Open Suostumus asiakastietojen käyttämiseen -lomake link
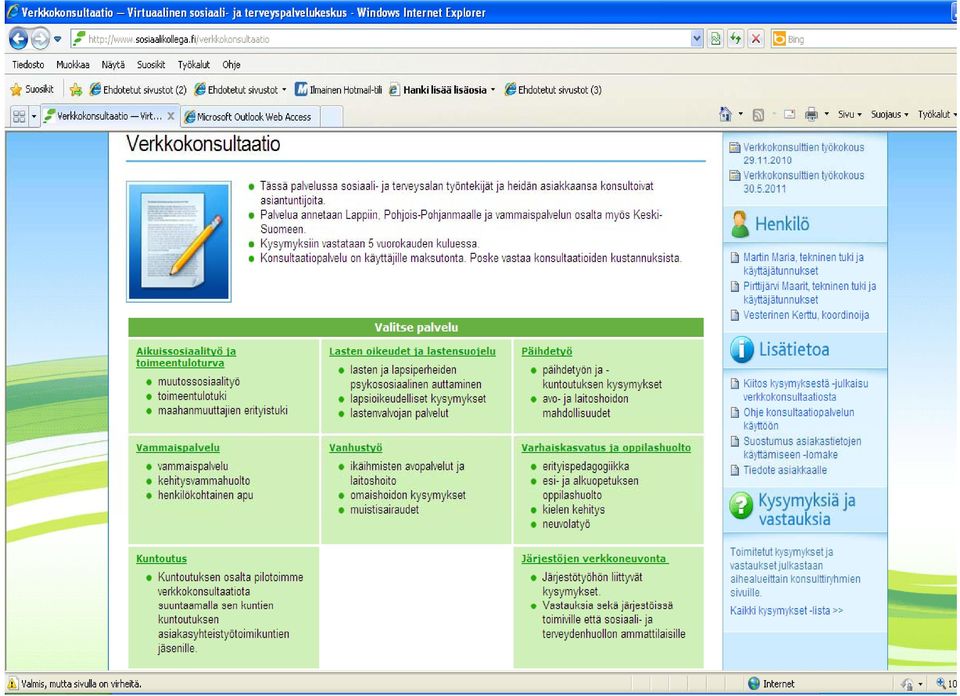Viewport: 960px width, 696px height. pos(802,447)
